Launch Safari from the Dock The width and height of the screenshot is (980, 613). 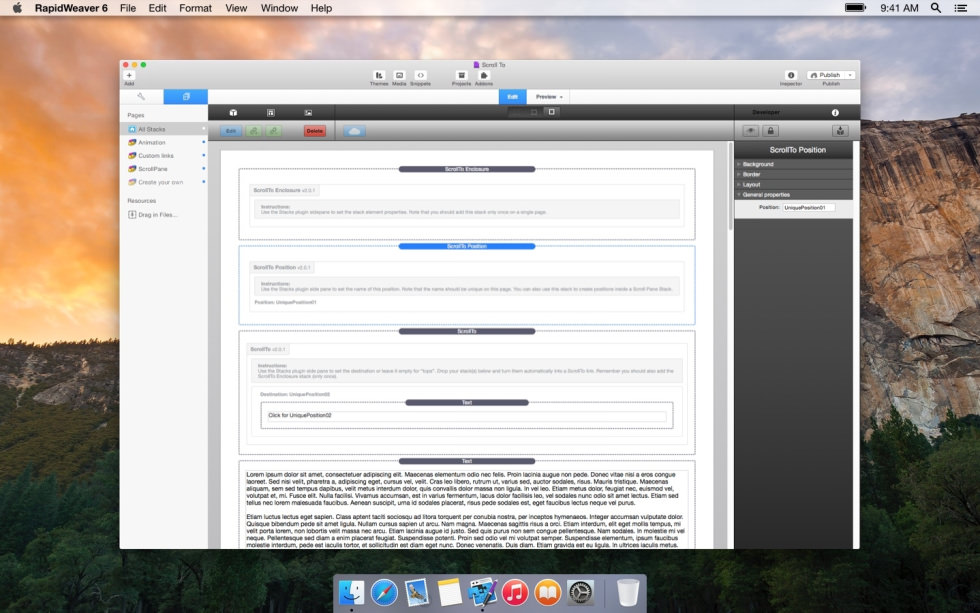384,592
